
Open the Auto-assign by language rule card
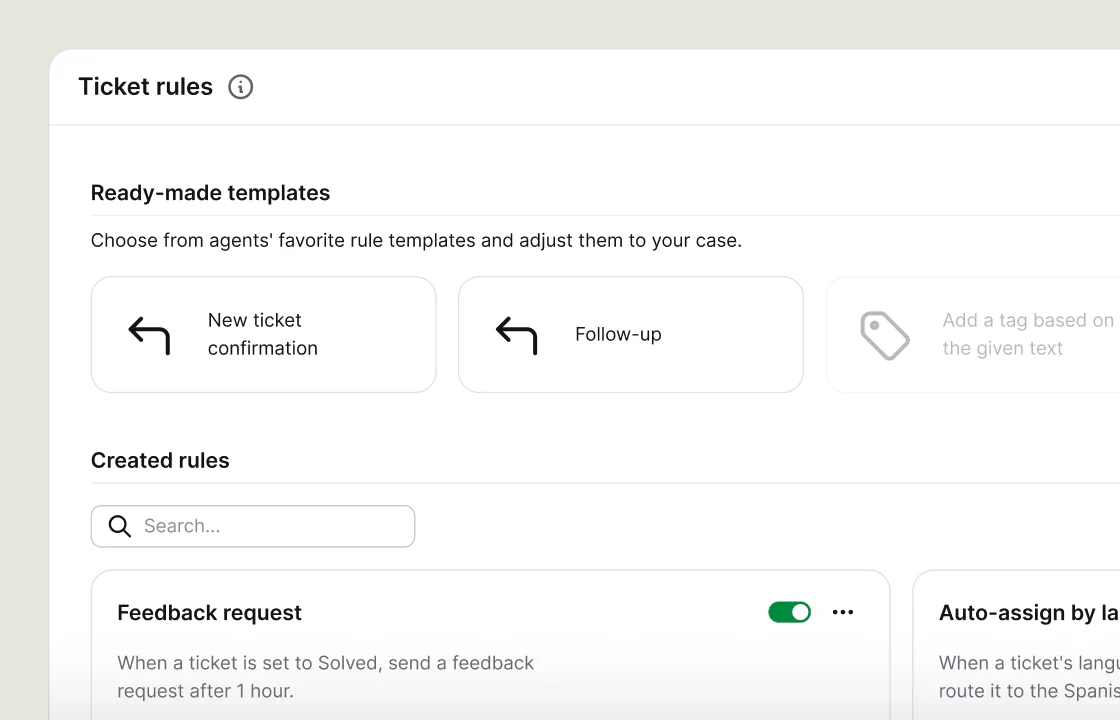click(1016, 645)
